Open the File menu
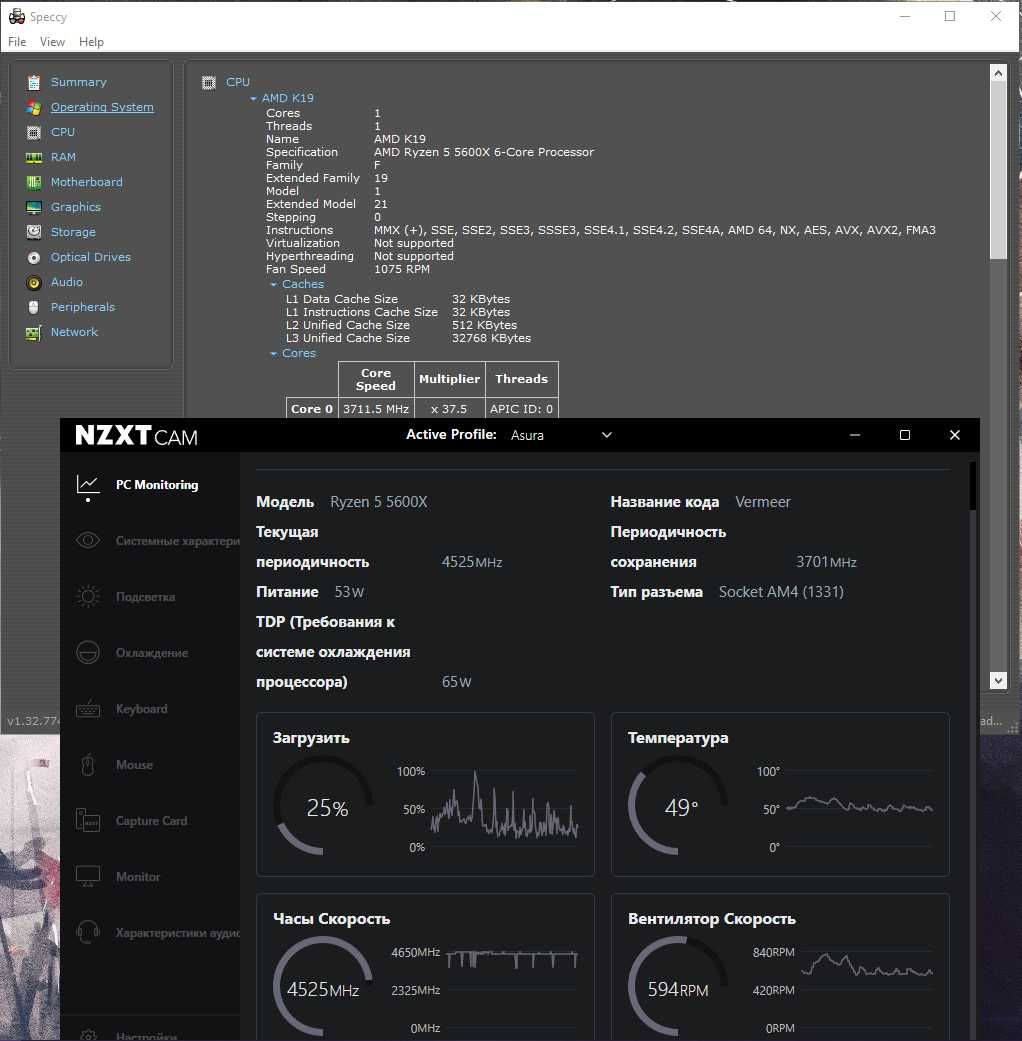Image resolution: width=1022 pixels, height=1041 pixels. point(17,42)
